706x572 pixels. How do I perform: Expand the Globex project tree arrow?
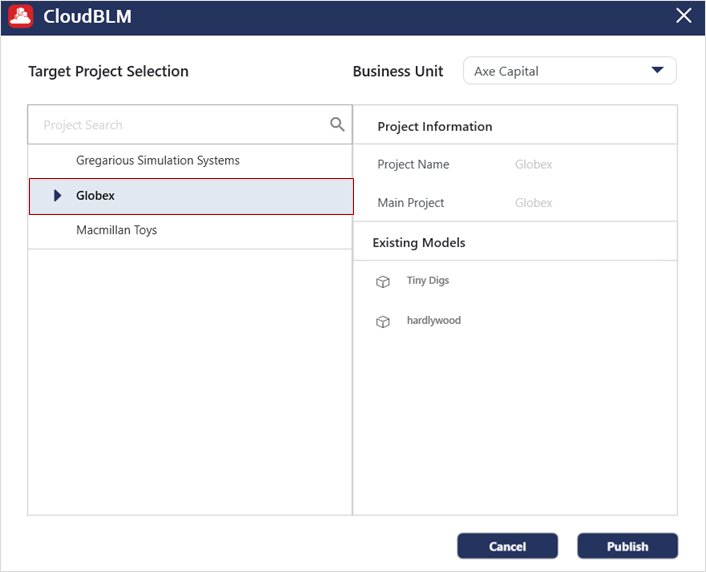(57, 195)
